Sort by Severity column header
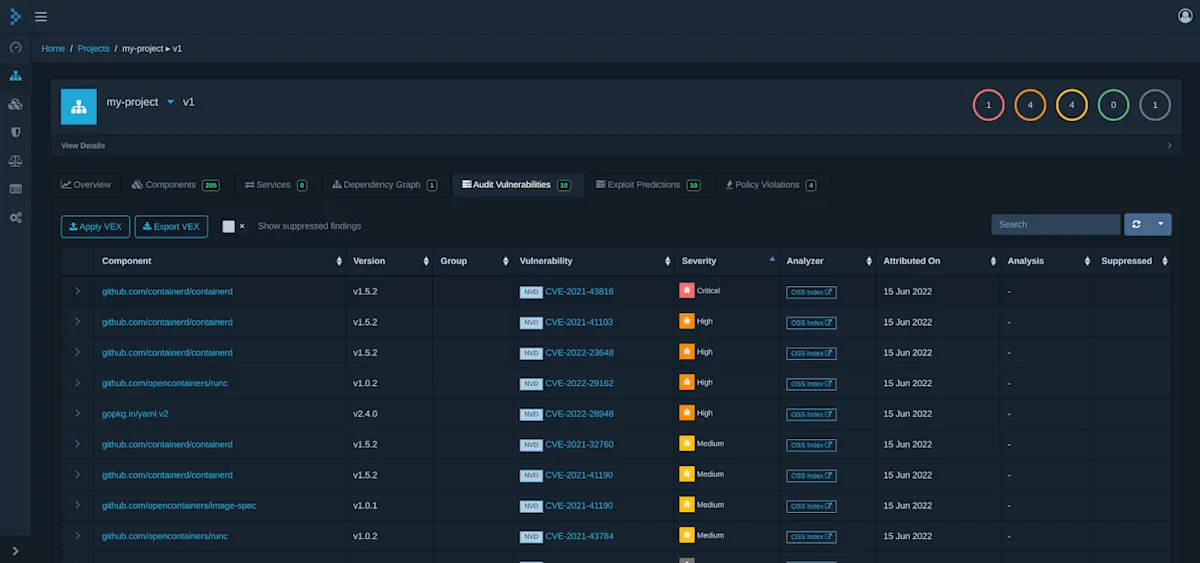Screen dimensions: 1200x563 (x=727, y=261)
